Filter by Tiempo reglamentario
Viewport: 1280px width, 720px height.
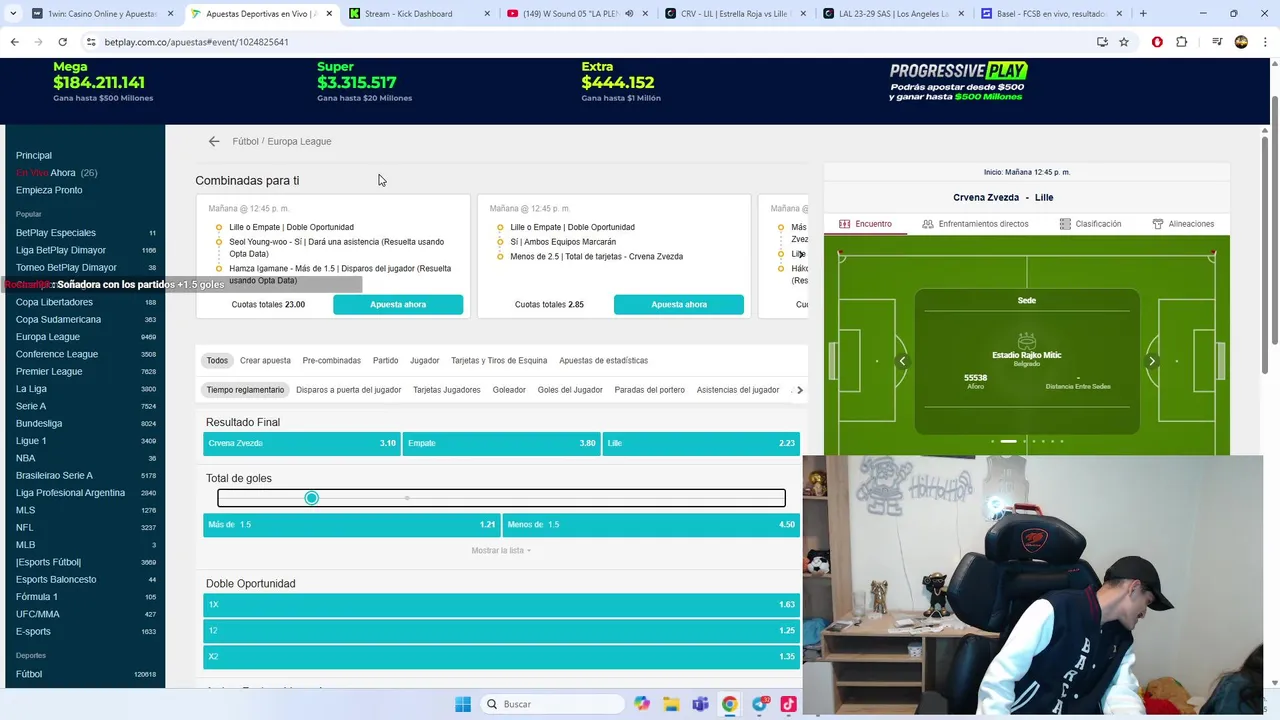(x=245, y=390)
